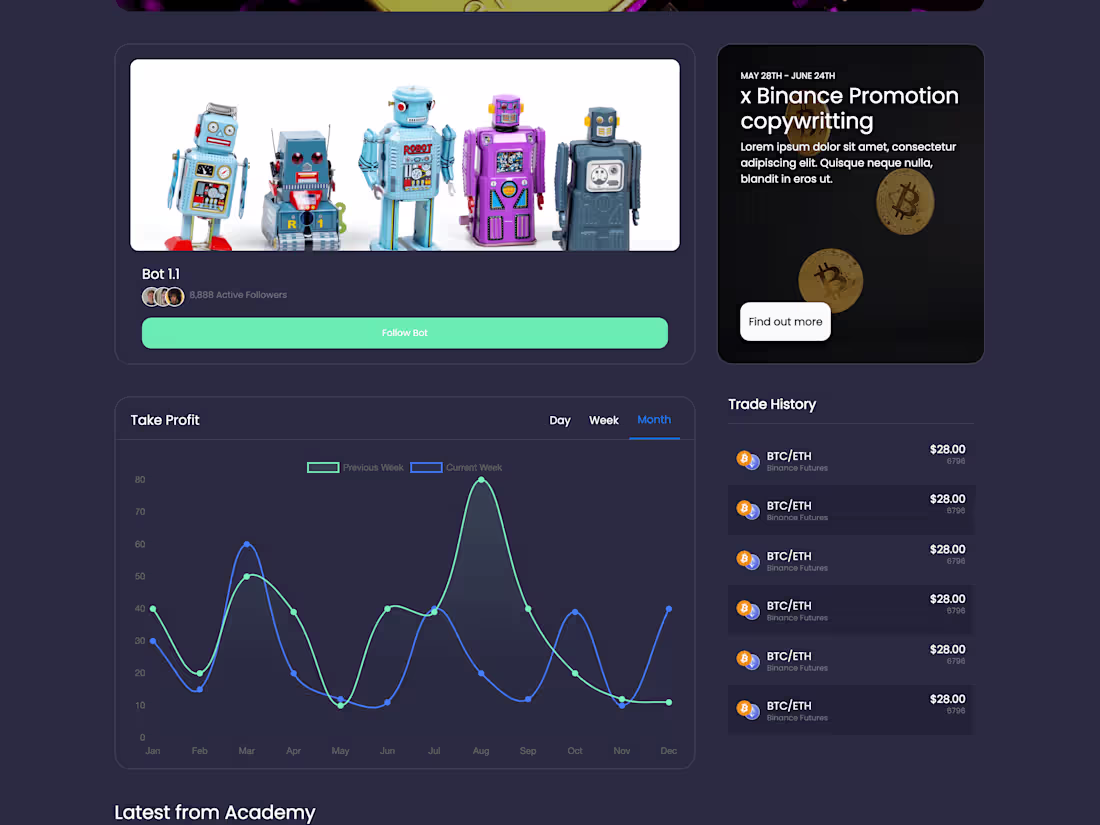Click the Find out more button
Screen dimensions: 1100x825
[785, 321]
